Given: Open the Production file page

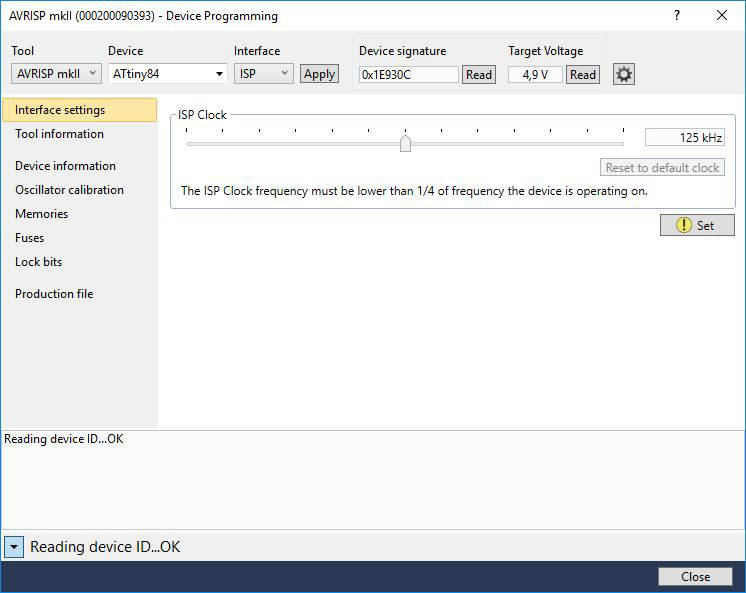Looking at the screenshot, I should tap(54, 294).
